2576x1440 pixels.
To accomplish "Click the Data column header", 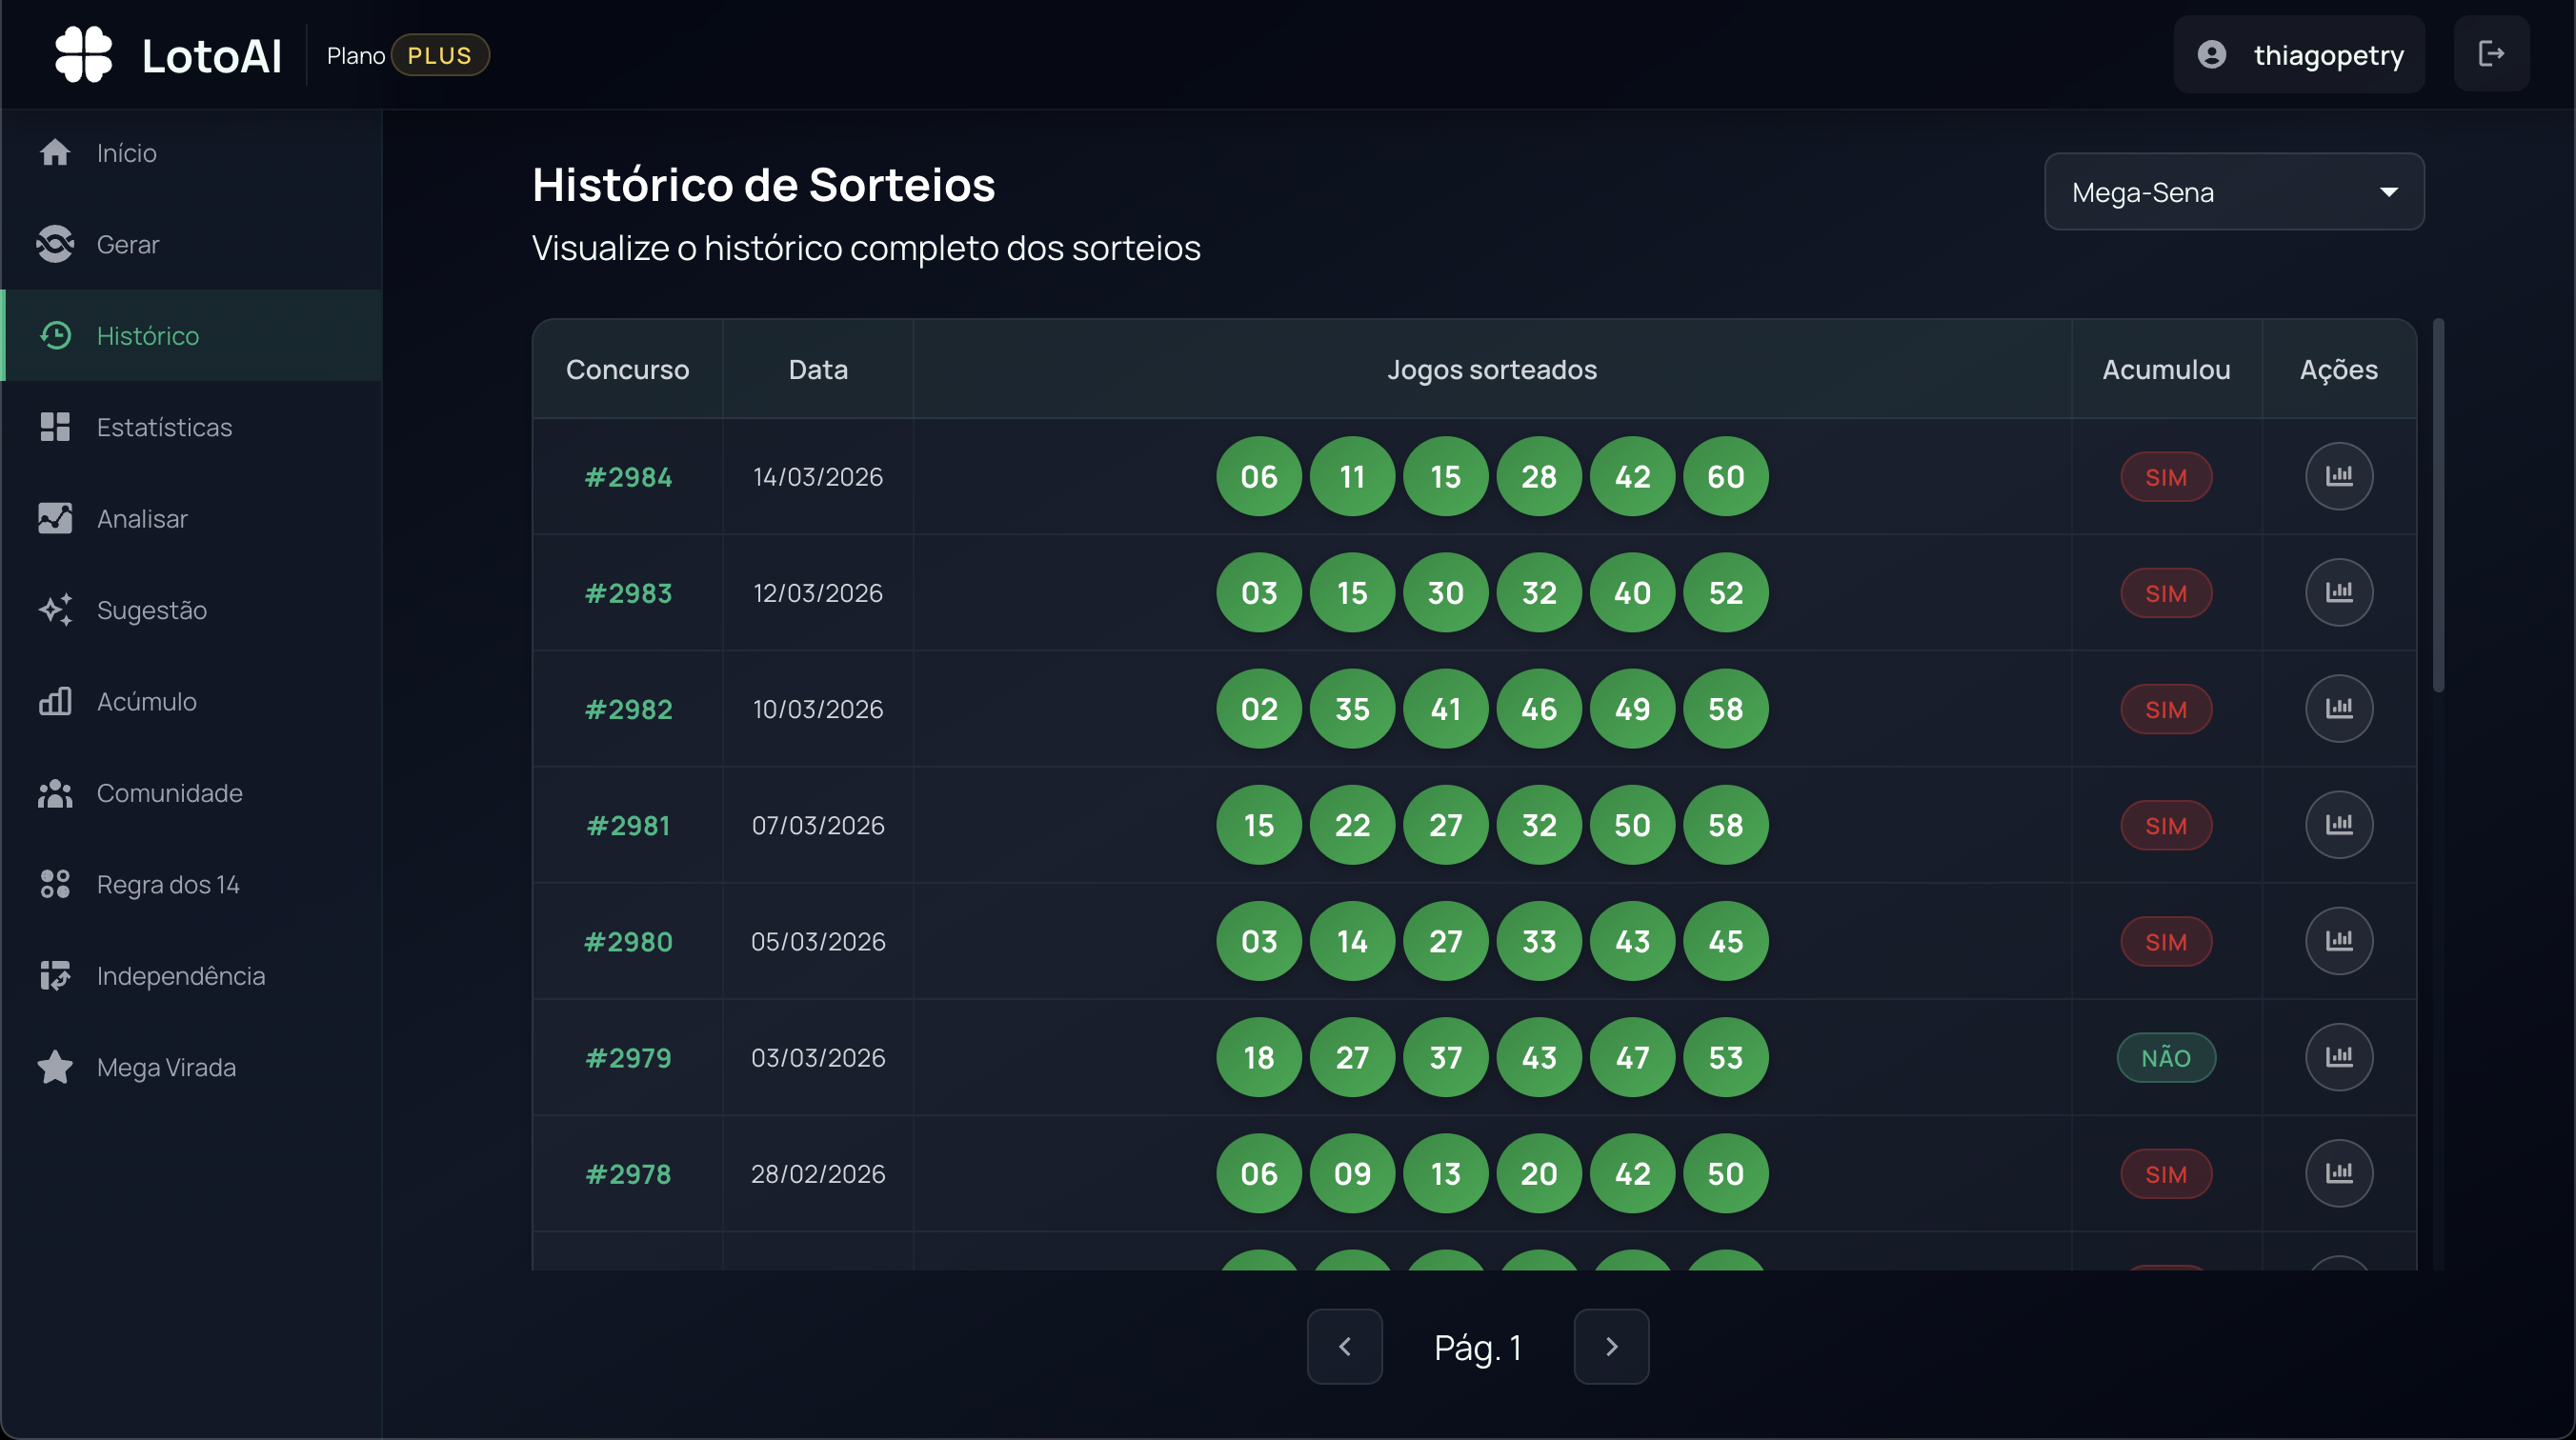I will click(818, 369).
